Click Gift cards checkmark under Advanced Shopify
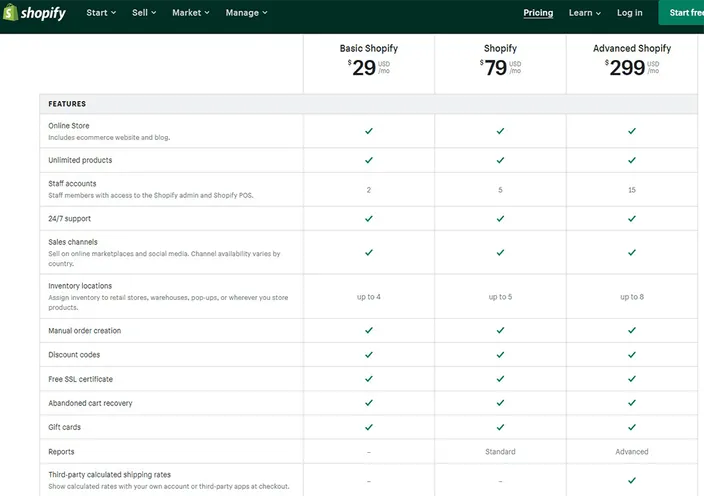 coord(632,427)
